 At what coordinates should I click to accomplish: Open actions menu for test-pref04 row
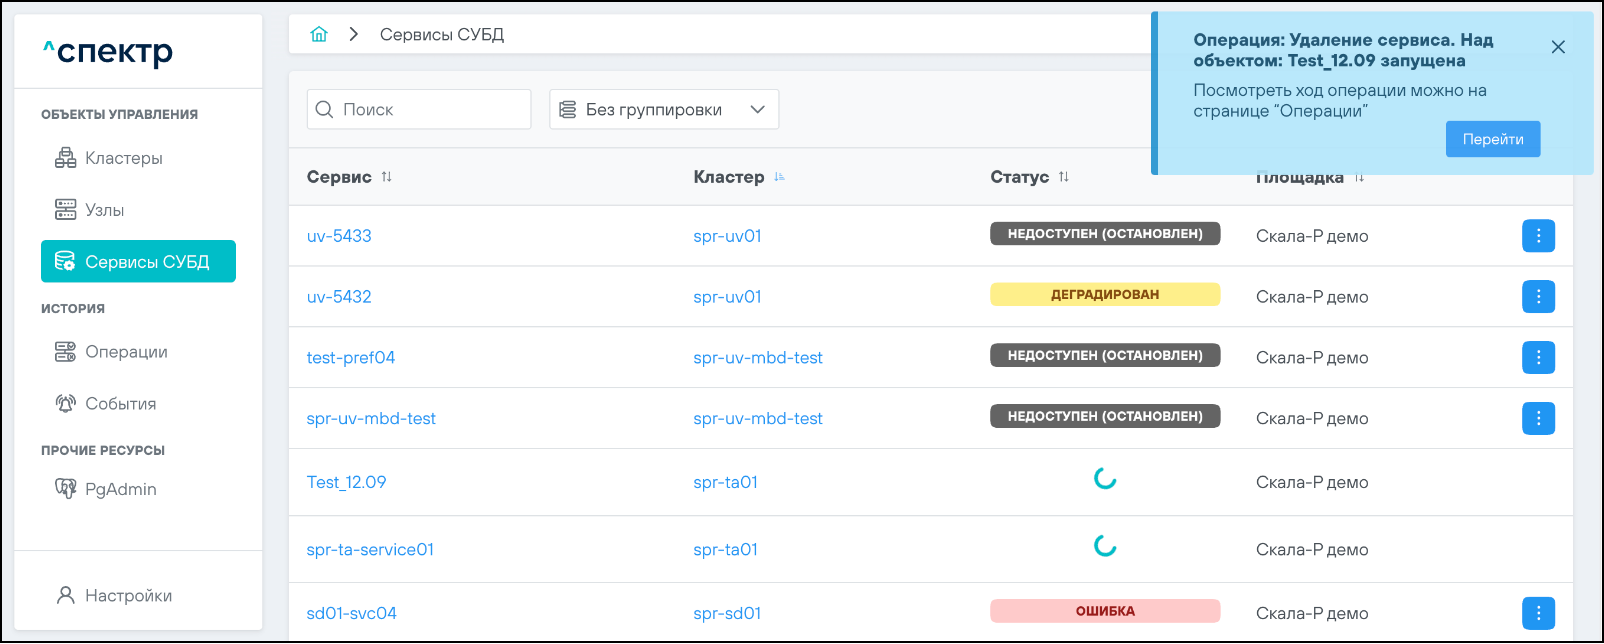tap(1538, 358)
